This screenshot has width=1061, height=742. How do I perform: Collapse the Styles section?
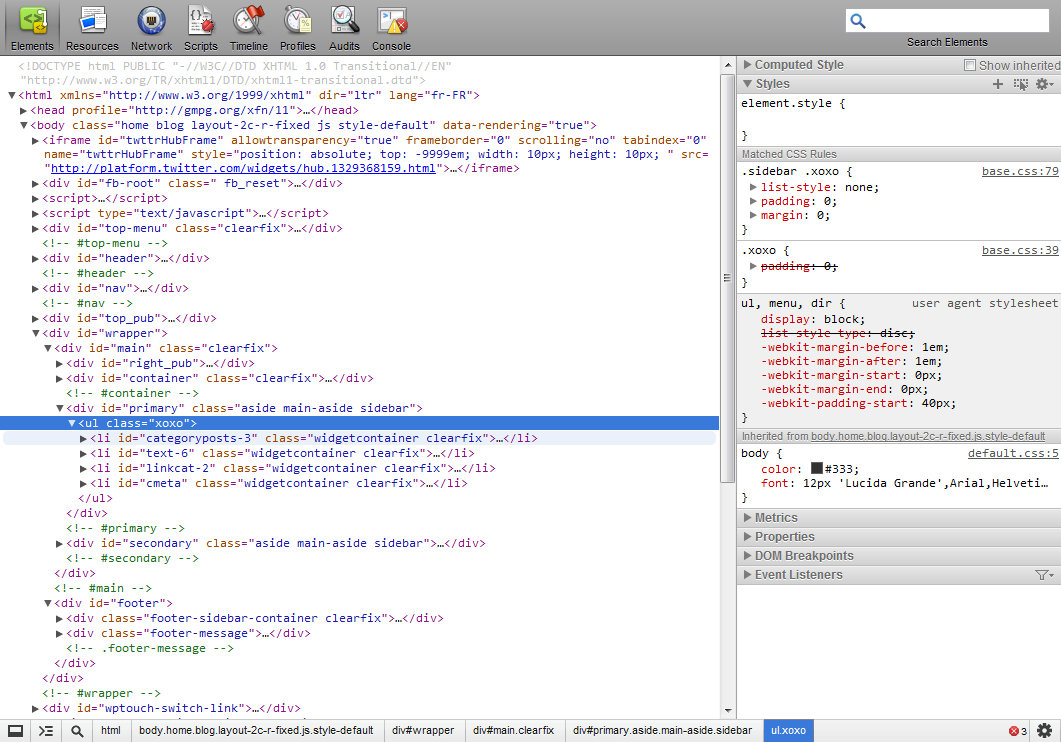(747, 84)
